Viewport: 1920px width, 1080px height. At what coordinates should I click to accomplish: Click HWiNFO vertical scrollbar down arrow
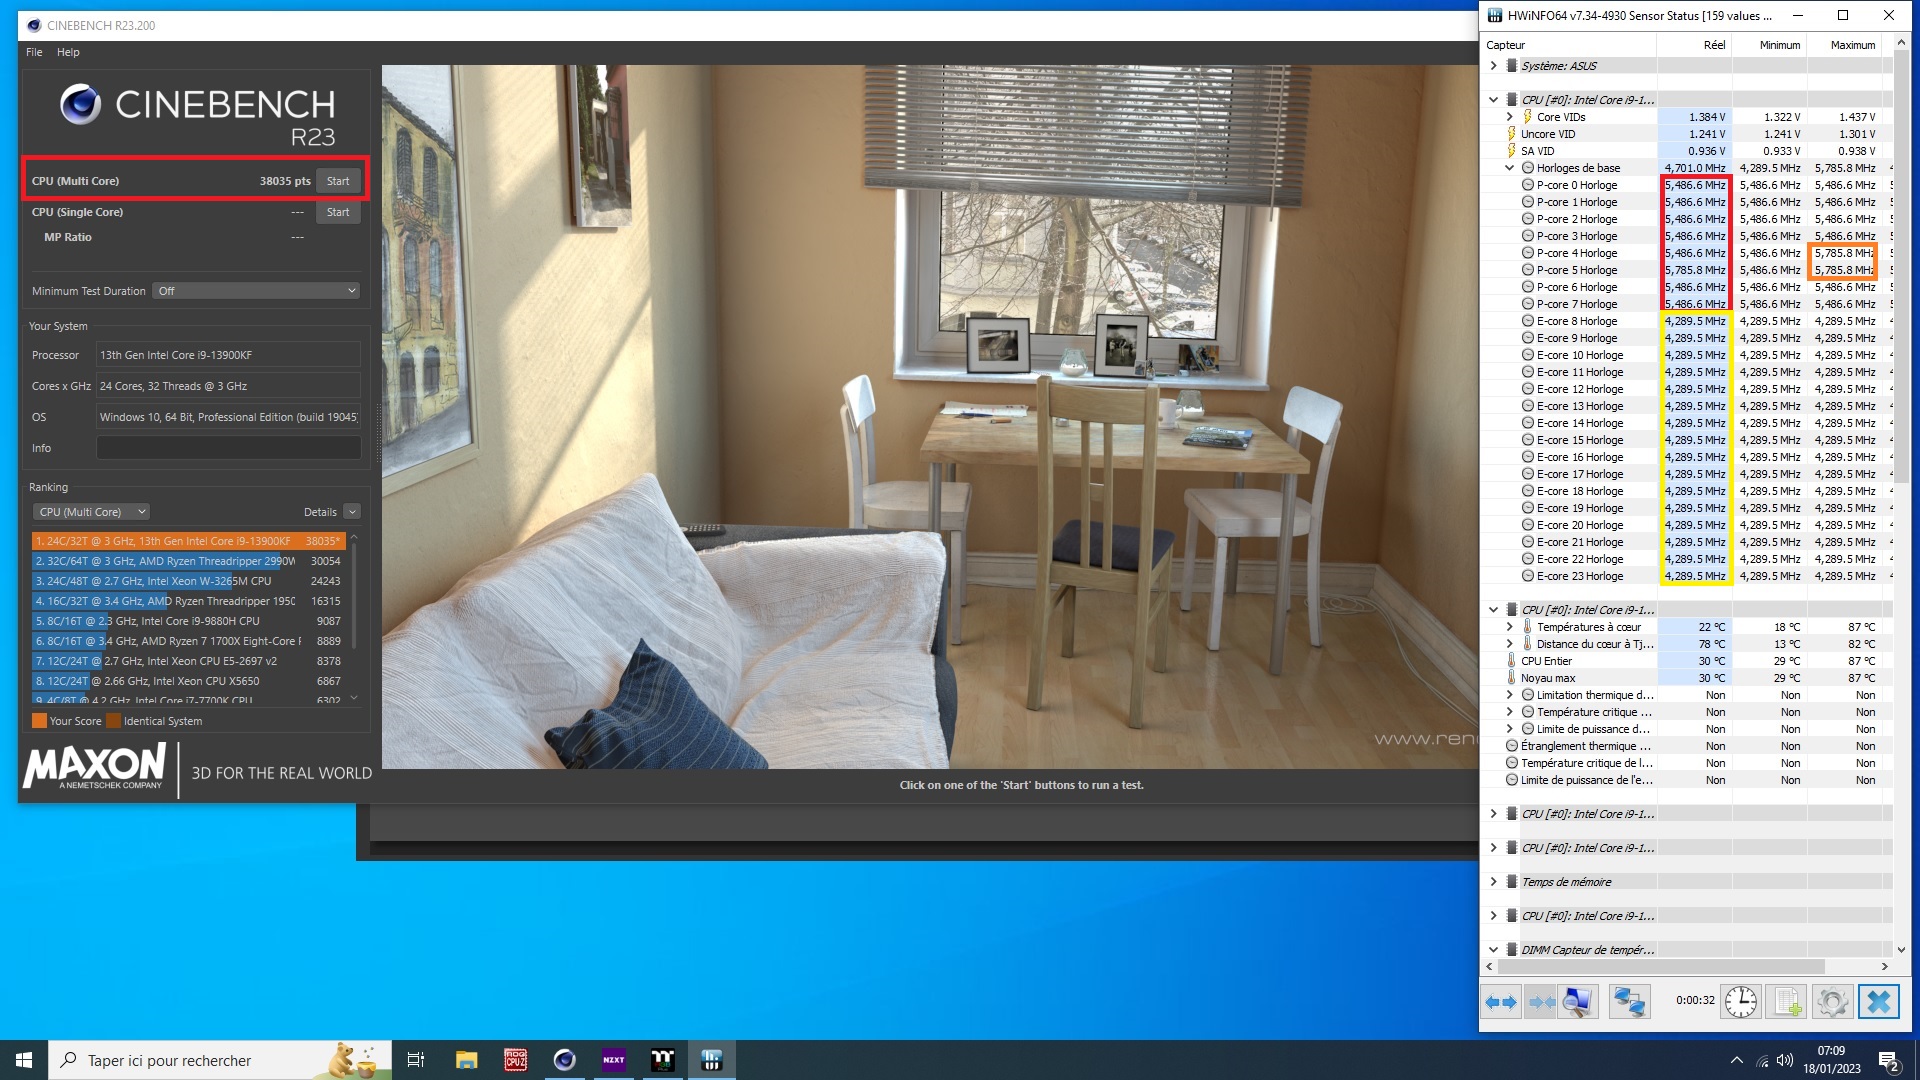(1901, 950)
